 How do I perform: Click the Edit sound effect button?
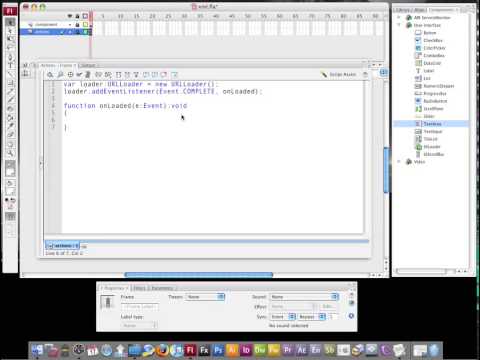[328, 306]
